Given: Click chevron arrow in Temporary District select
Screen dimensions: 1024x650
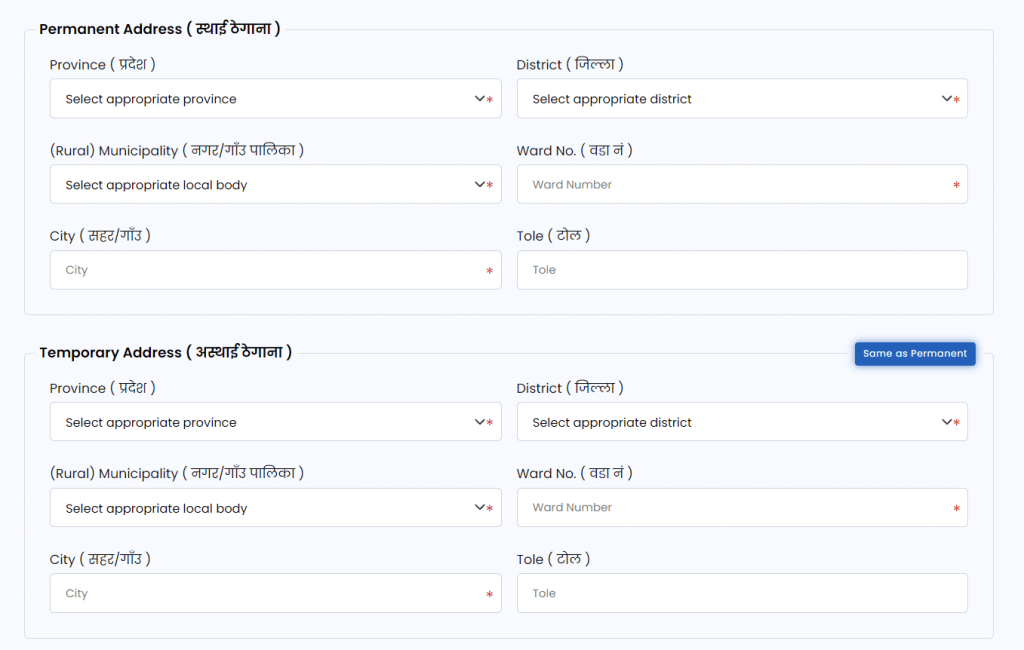Looking at the screenshot, I should pos(947,422).
